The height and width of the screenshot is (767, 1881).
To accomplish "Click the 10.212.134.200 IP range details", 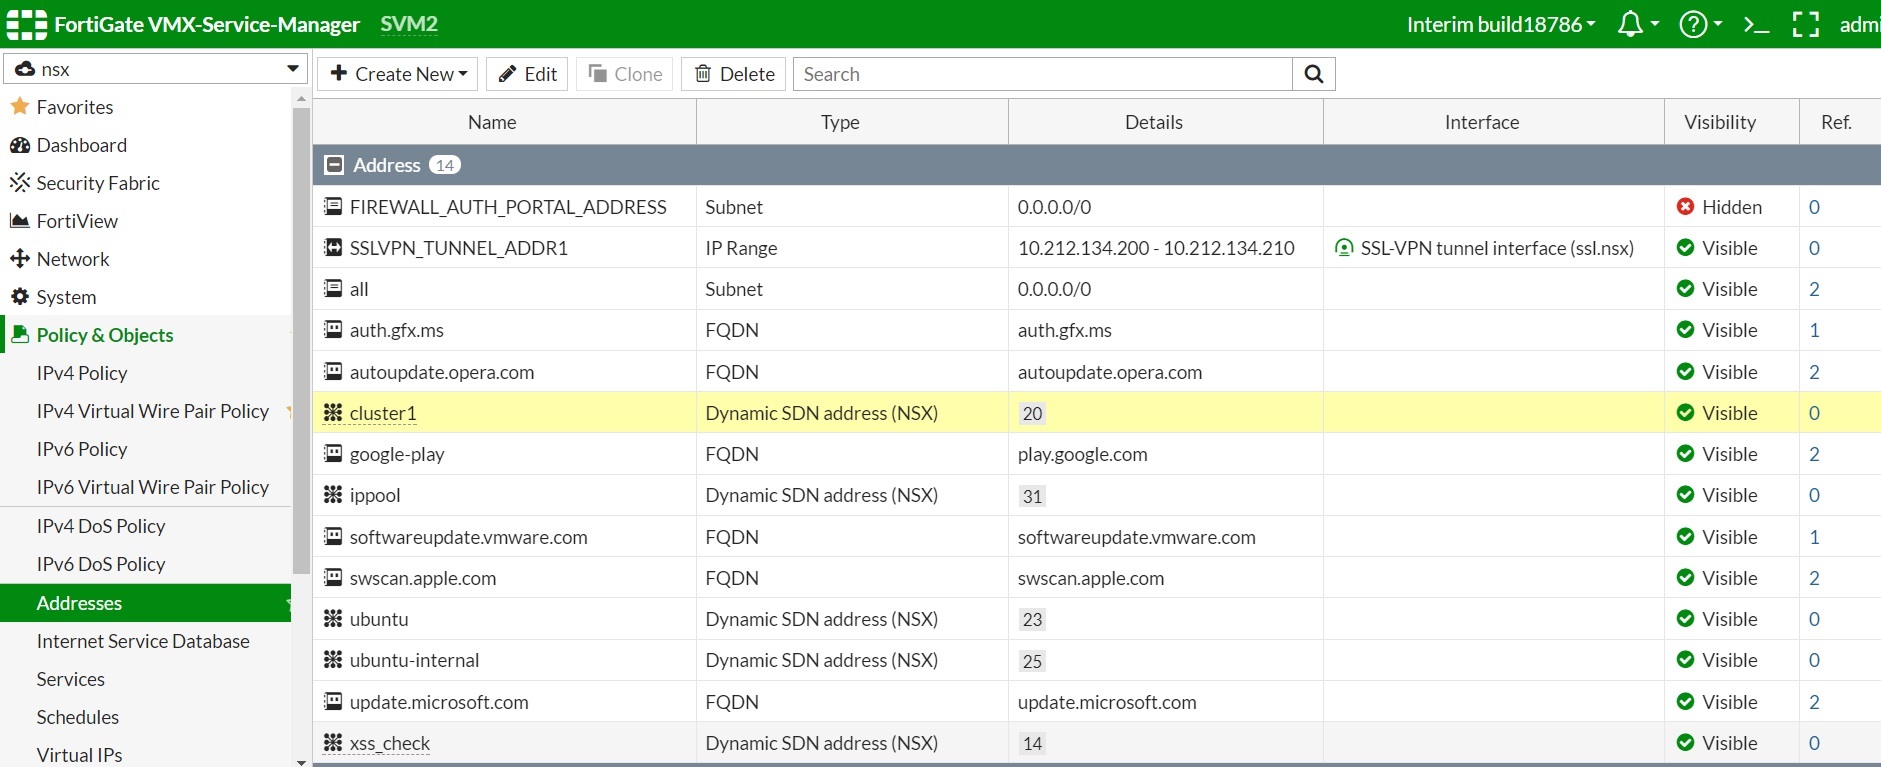I will (x=1156, y=248).
